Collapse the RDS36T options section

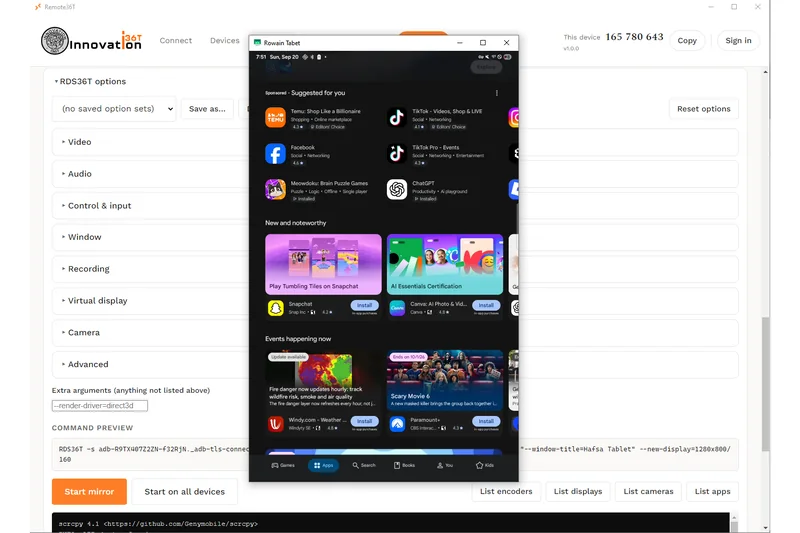tap(90, 82)
